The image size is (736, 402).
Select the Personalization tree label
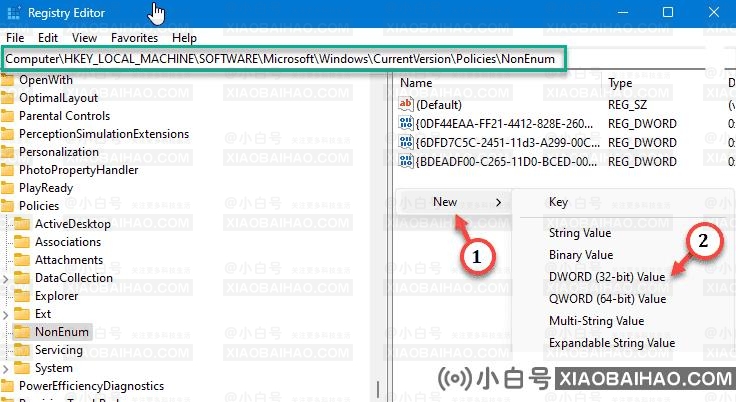click(59, 152)
